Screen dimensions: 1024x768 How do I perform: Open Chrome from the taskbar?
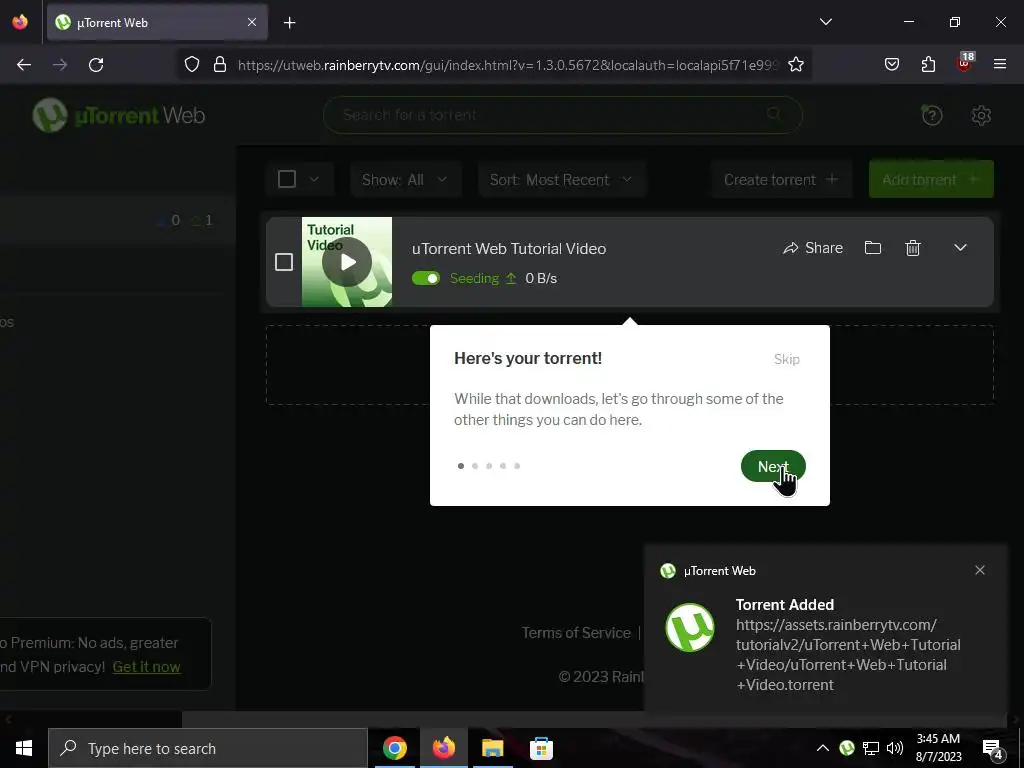(394, 748)
